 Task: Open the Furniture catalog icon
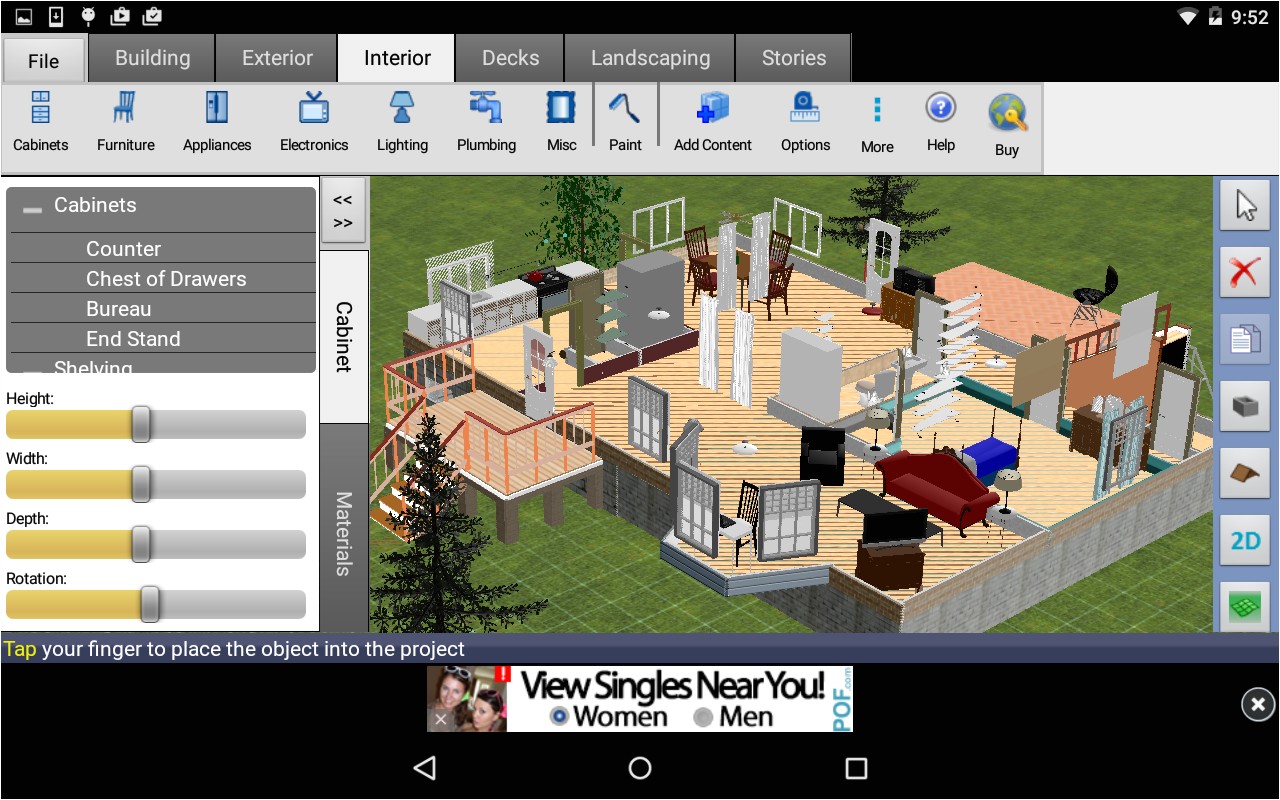pos(125,120)
